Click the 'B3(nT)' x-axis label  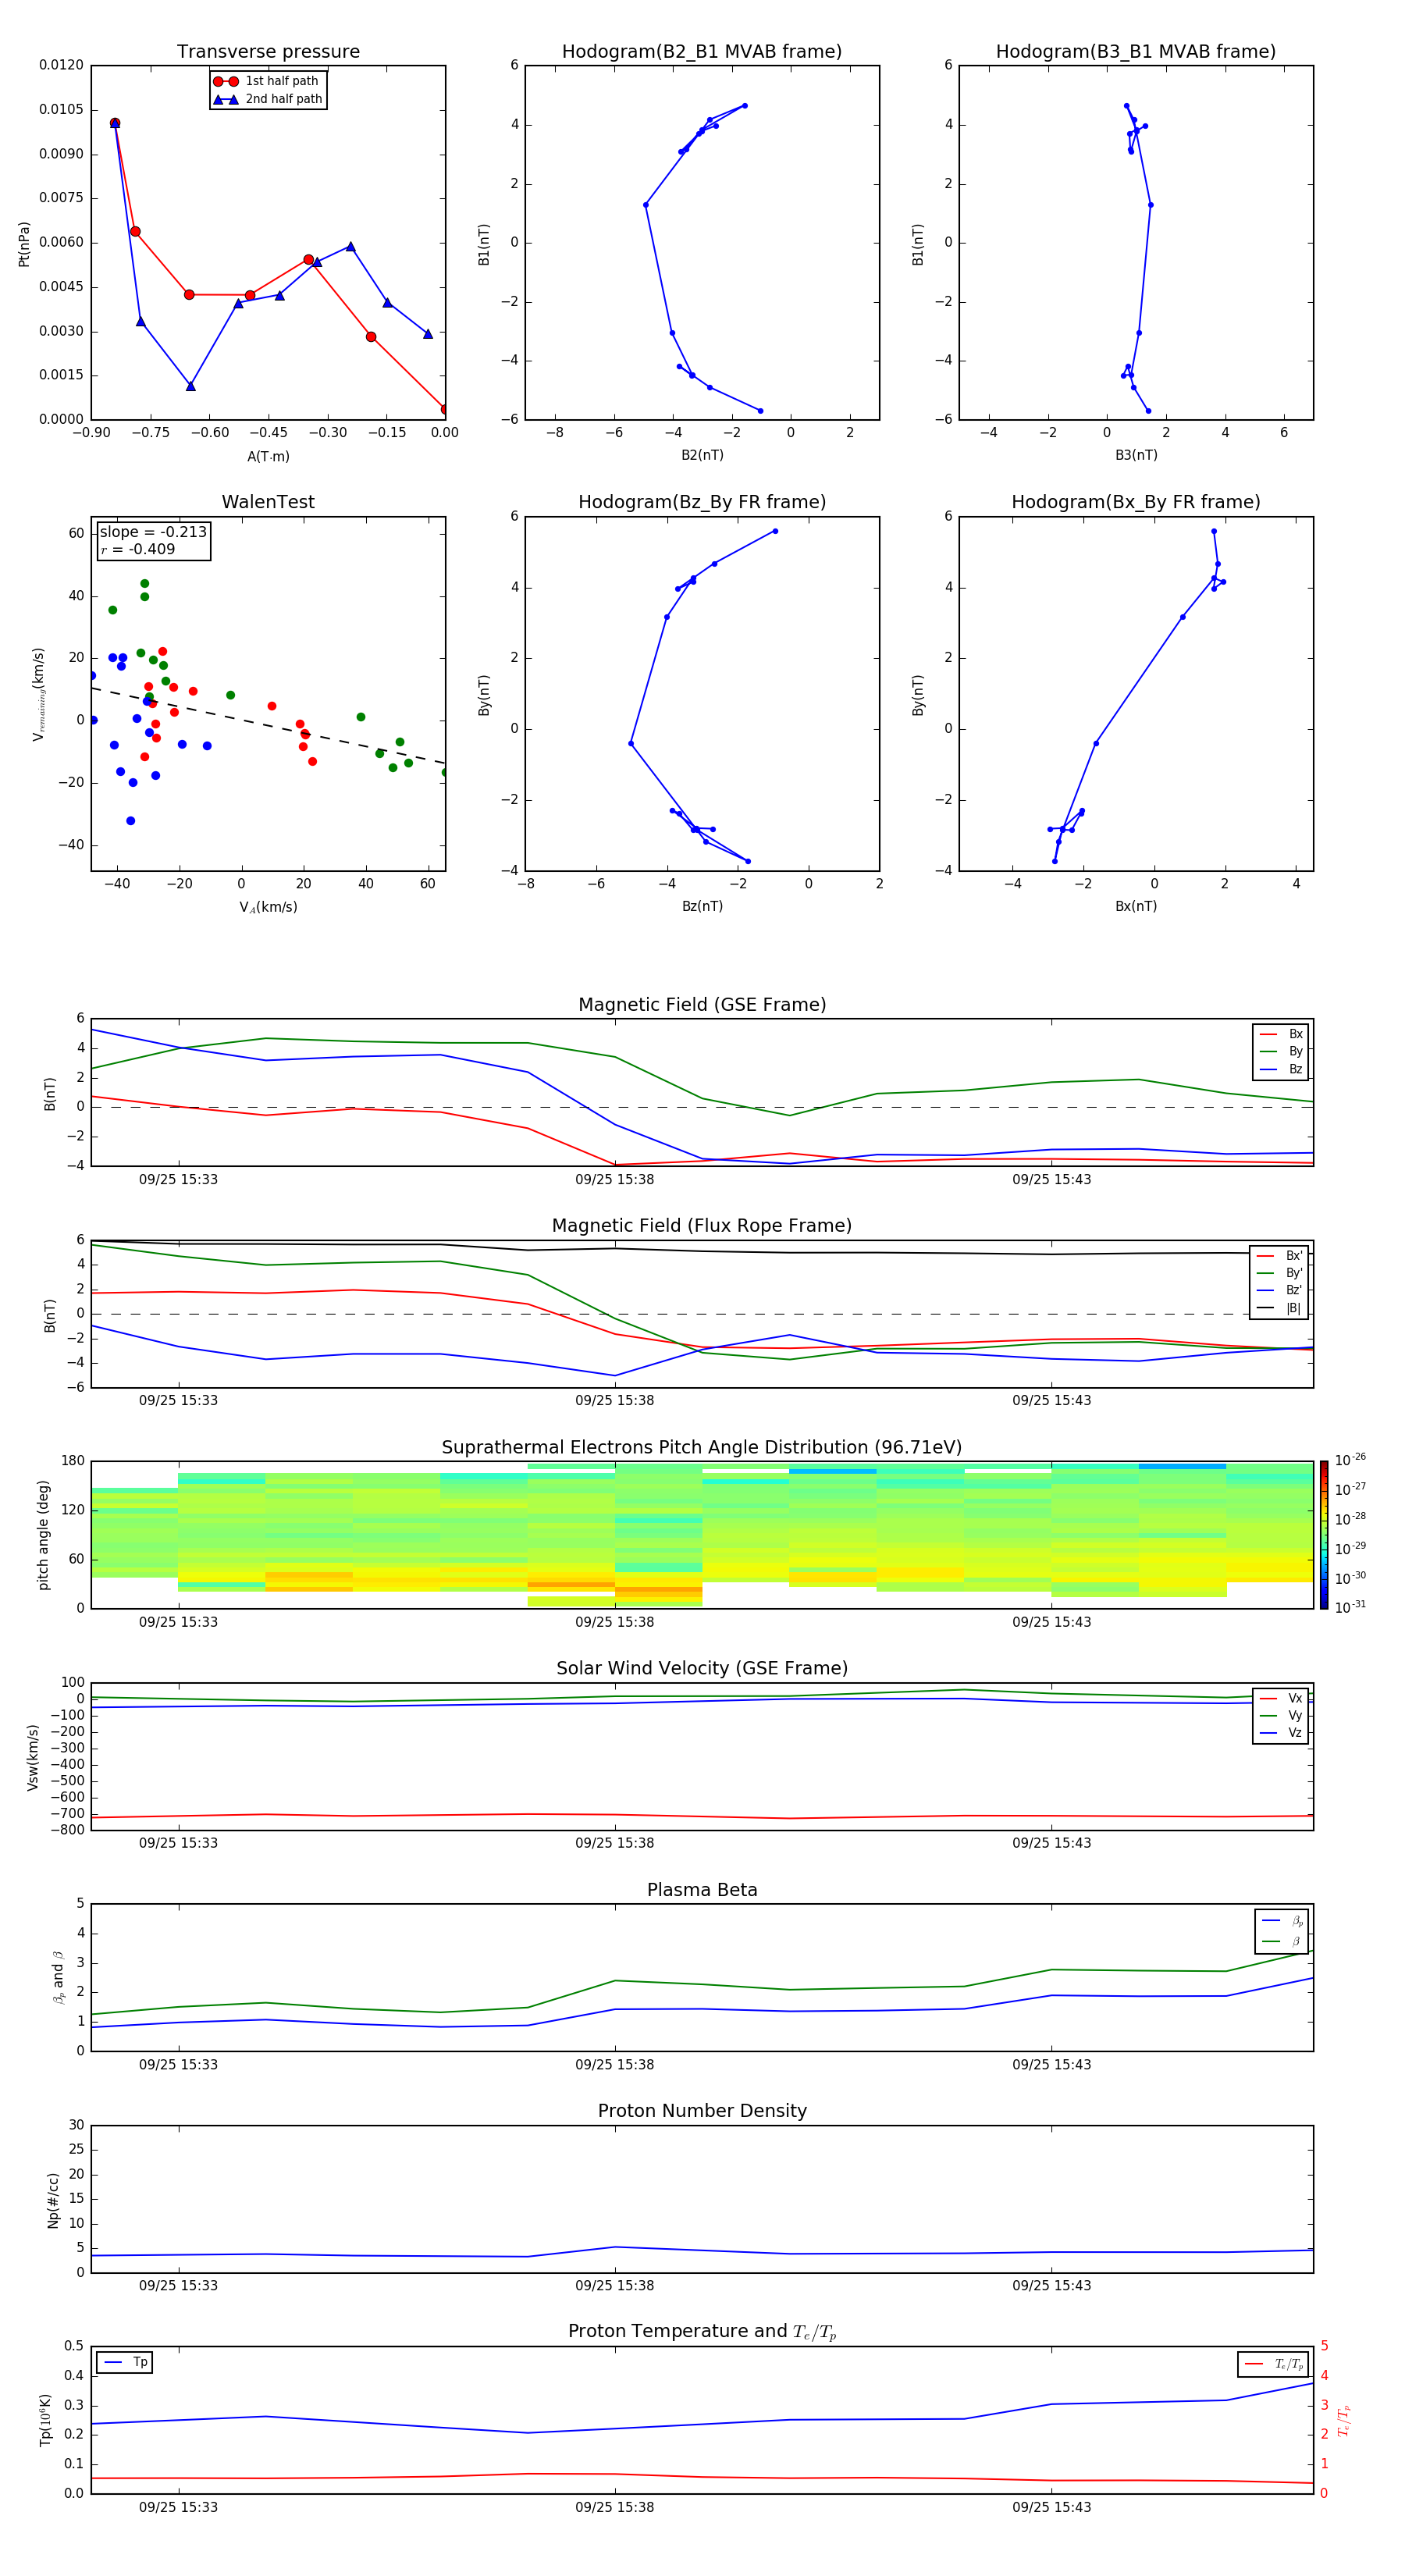pos(1136,455)
